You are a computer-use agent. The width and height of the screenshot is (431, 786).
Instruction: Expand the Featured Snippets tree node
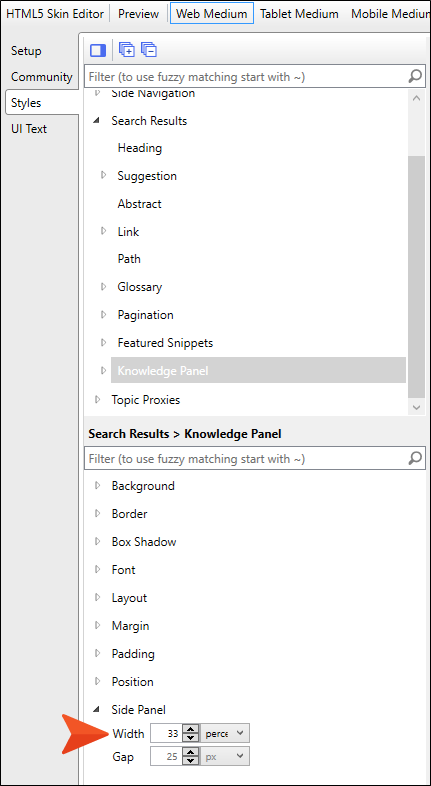pyautogui.click(x=104, y=343)
